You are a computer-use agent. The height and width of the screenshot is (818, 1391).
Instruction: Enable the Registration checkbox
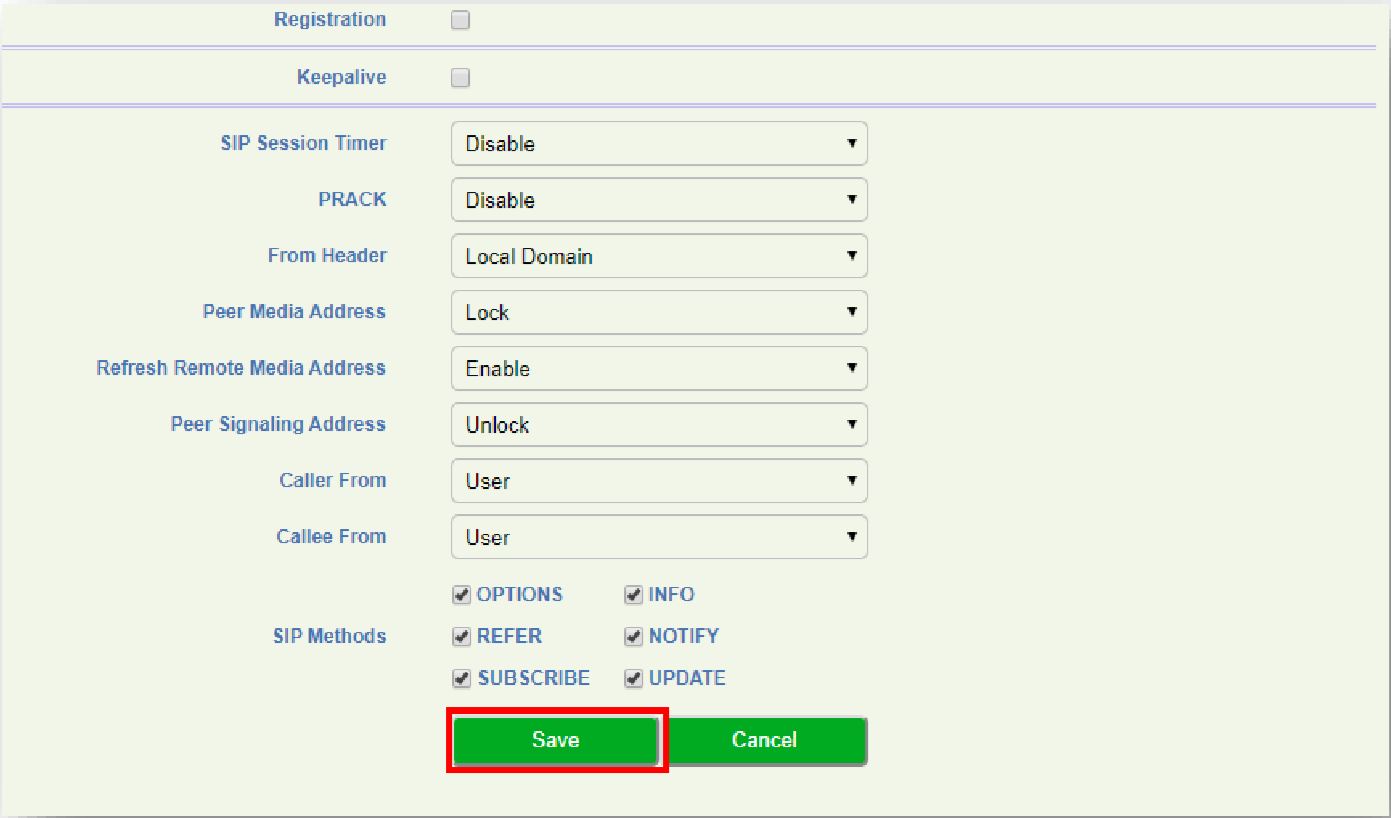coord(460,20)
